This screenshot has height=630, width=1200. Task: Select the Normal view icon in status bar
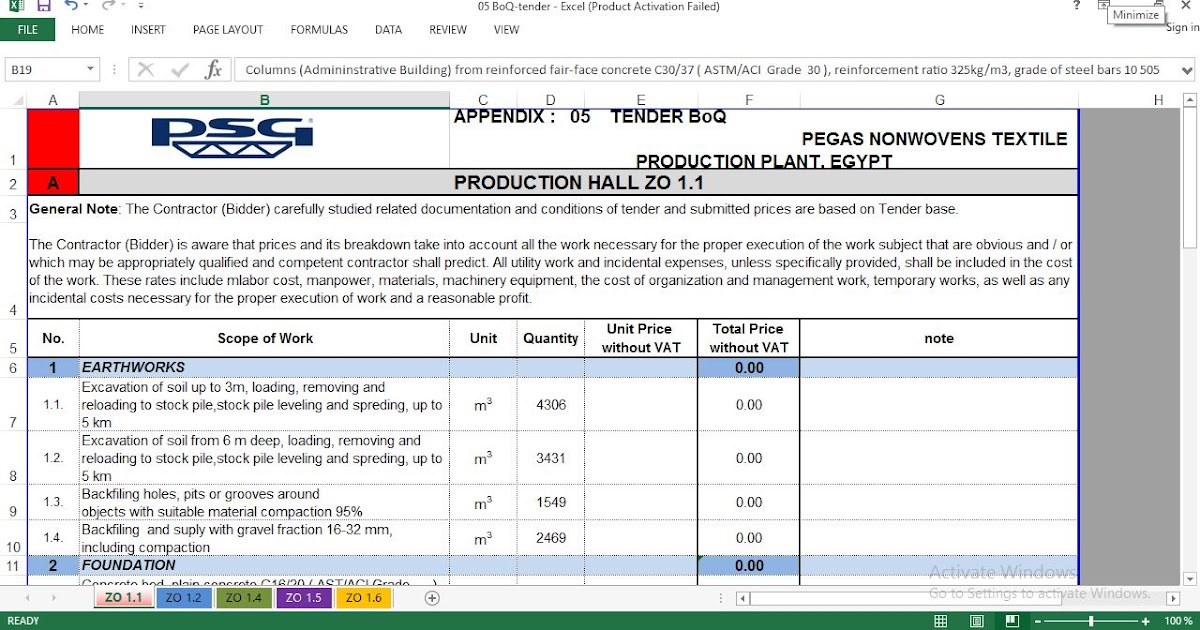pos(941,620)
